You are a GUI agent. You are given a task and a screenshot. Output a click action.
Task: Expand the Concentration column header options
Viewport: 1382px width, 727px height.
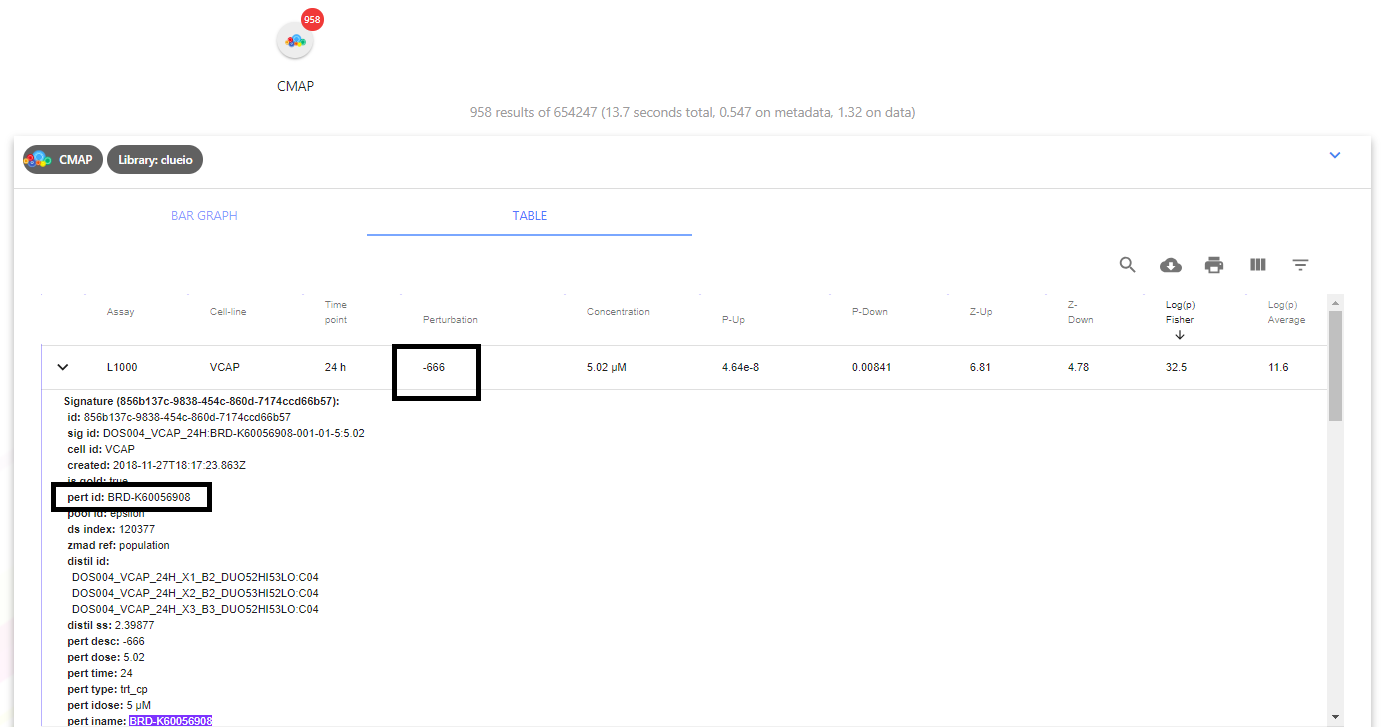click(617, 311)
